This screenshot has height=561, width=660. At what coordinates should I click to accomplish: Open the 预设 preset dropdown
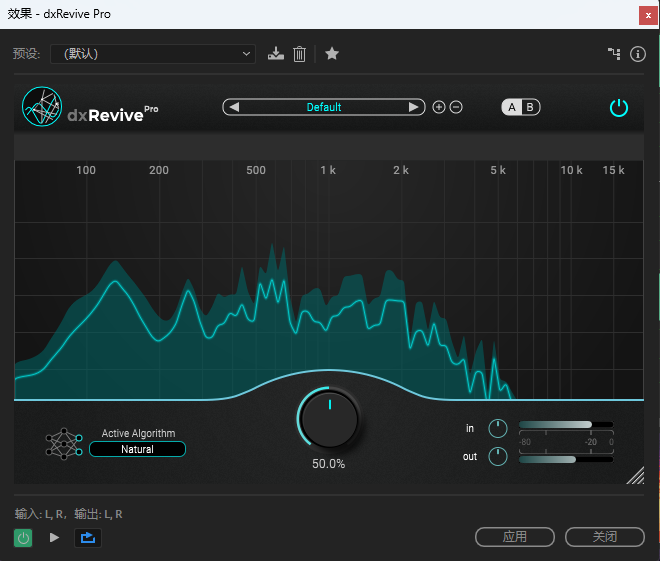(x=153, y=54)
